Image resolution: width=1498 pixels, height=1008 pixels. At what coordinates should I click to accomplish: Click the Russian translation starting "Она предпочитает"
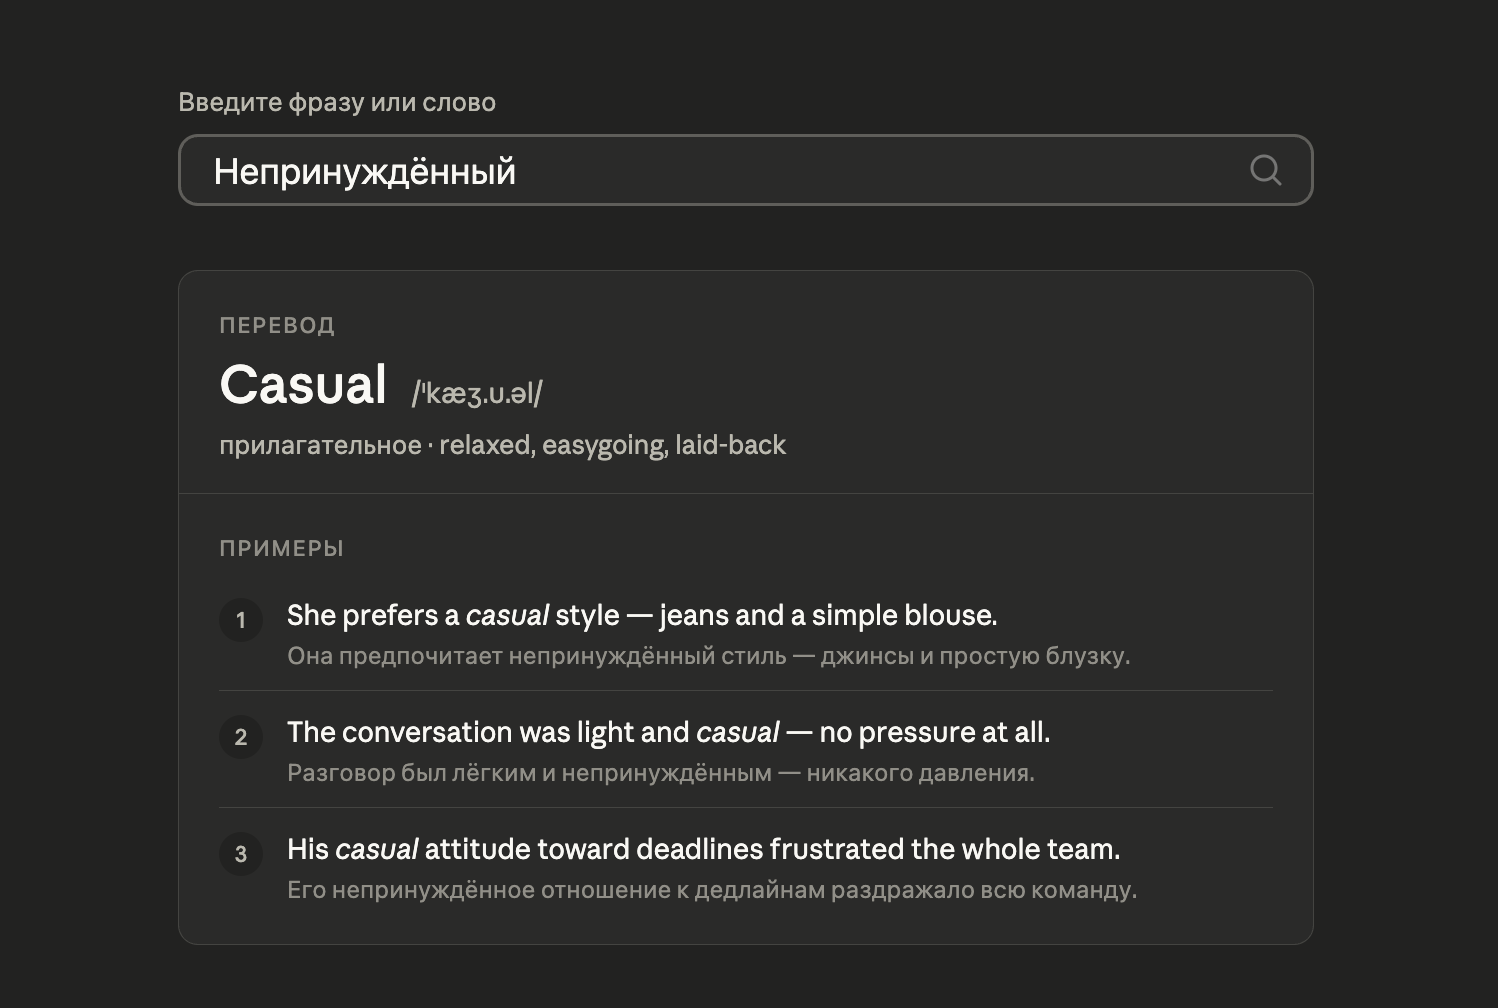pyautogui.click(x=708, y=656)
